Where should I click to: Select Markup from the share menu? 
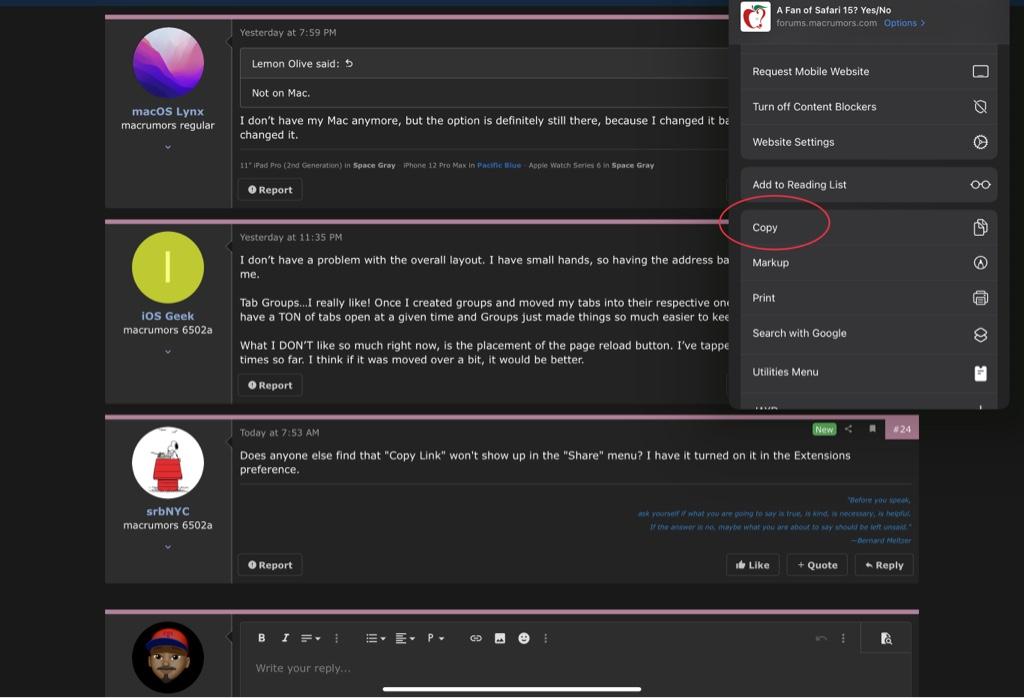coord(869,262)
